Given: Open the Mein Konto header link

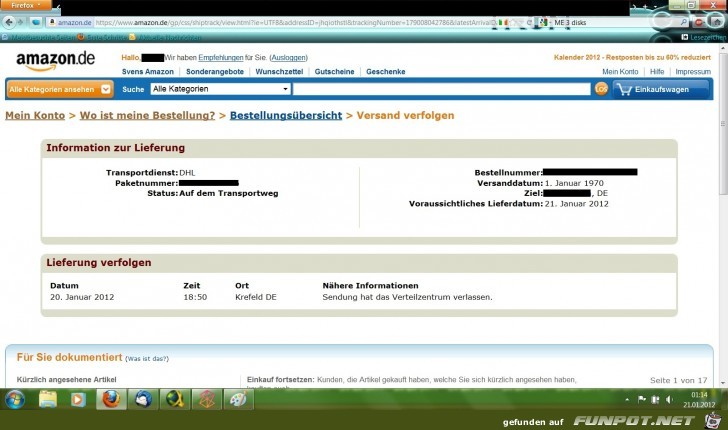Looking at the screenshot, I should 620,72.
